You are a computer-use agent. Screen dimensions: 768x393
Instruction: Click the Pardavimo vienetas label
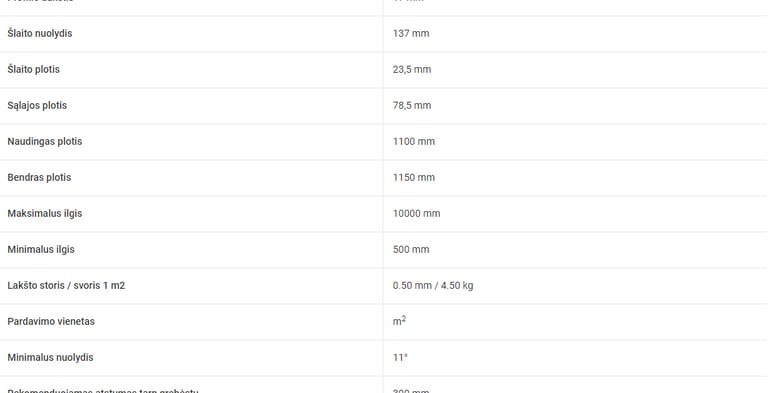tap(51, 321)
